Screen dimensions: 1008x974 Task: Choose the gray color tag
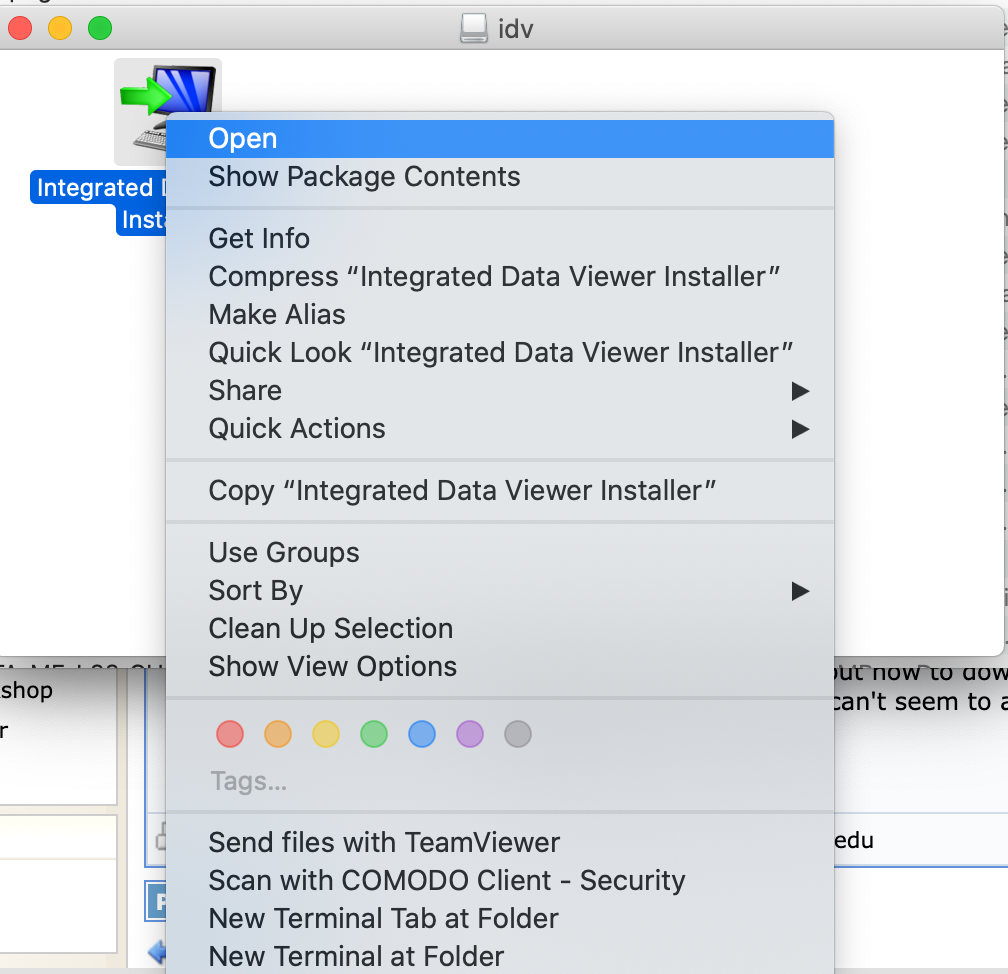(x=518, y=735)
